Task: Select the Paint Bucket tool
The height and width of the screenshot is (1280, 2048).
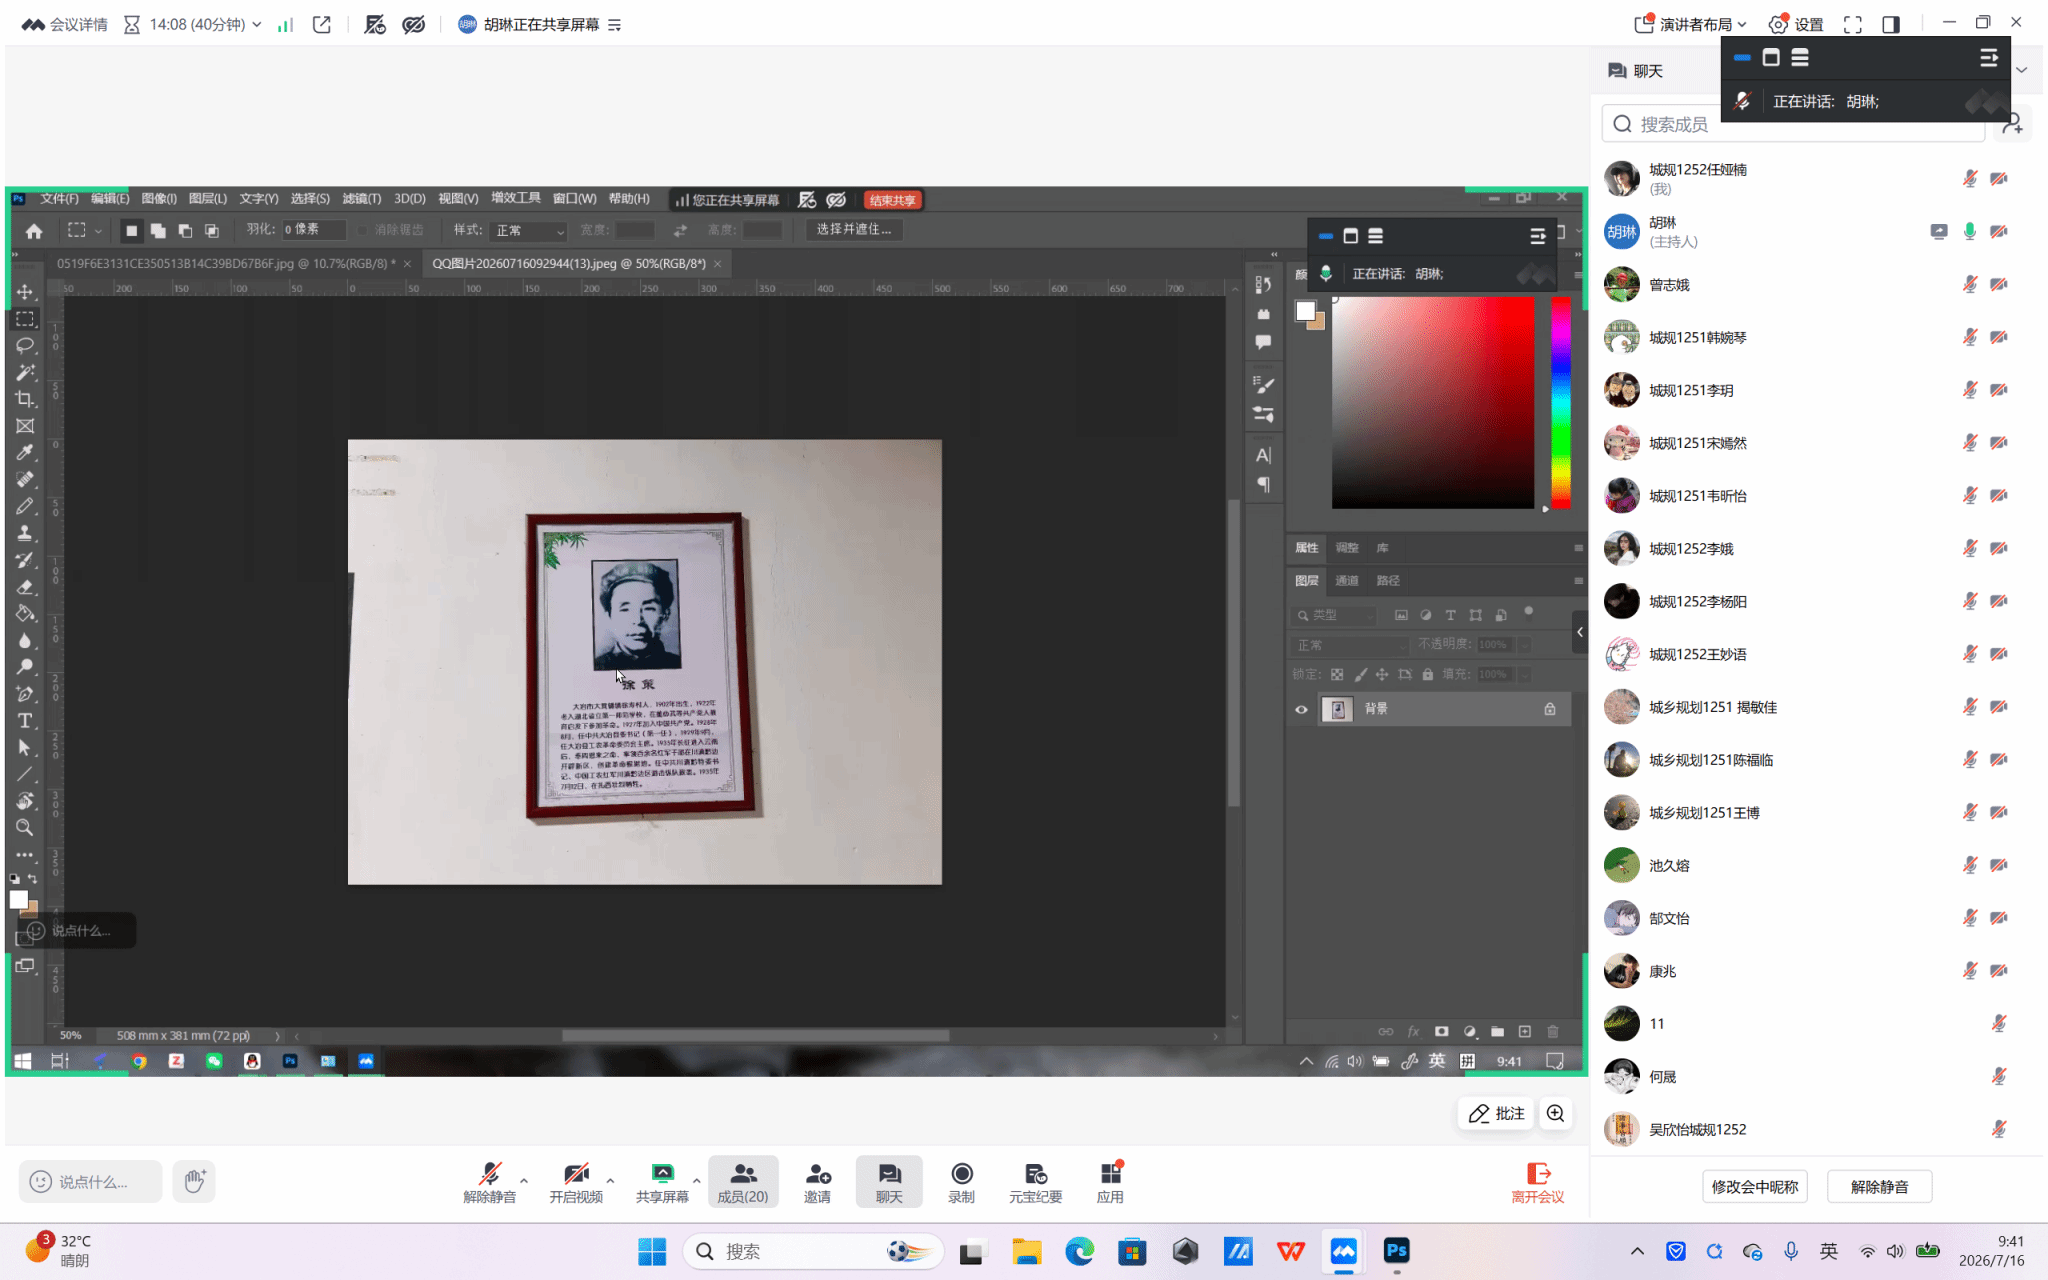Action: [25, 613]
